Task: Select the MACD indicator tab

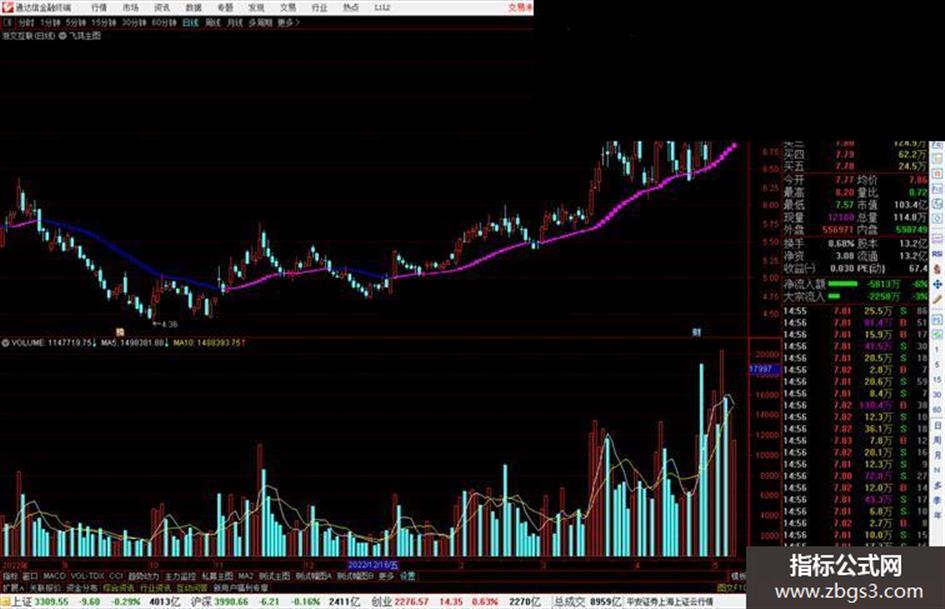Action: click(54, 576)
